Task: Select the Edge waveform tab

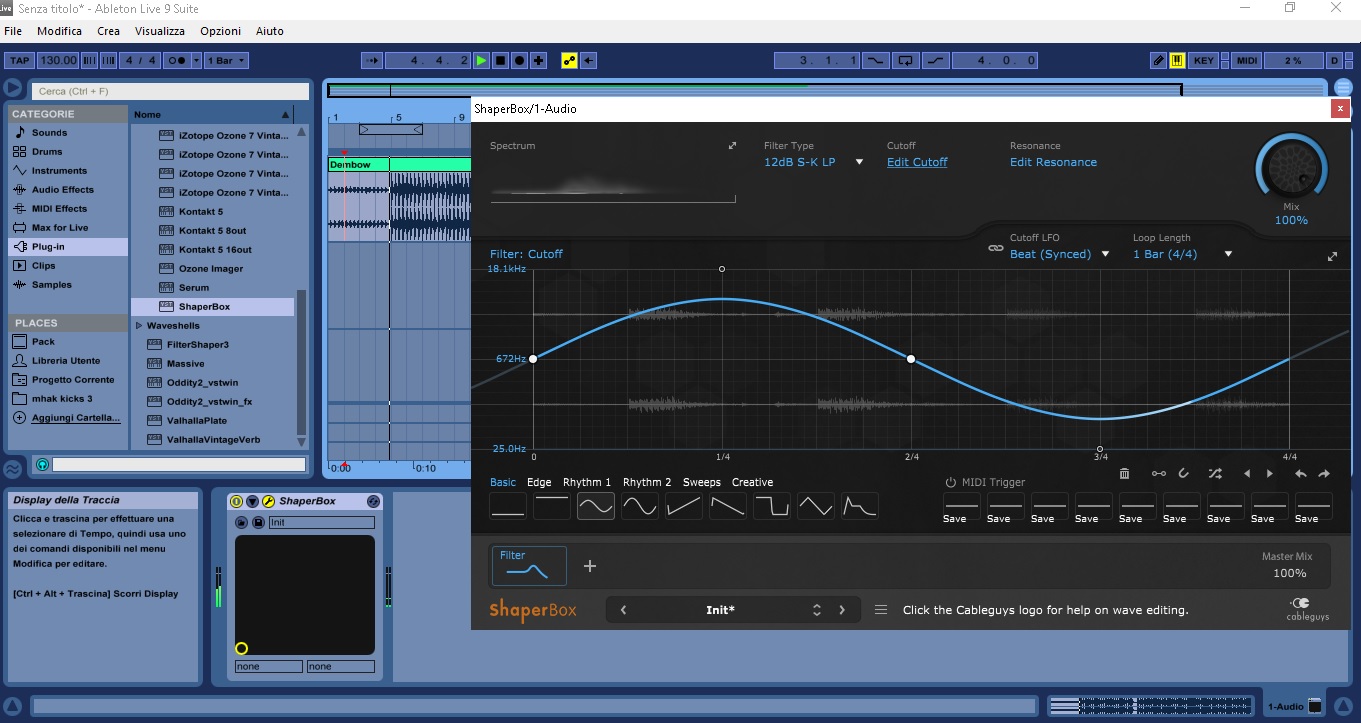Action: (539, 482)
